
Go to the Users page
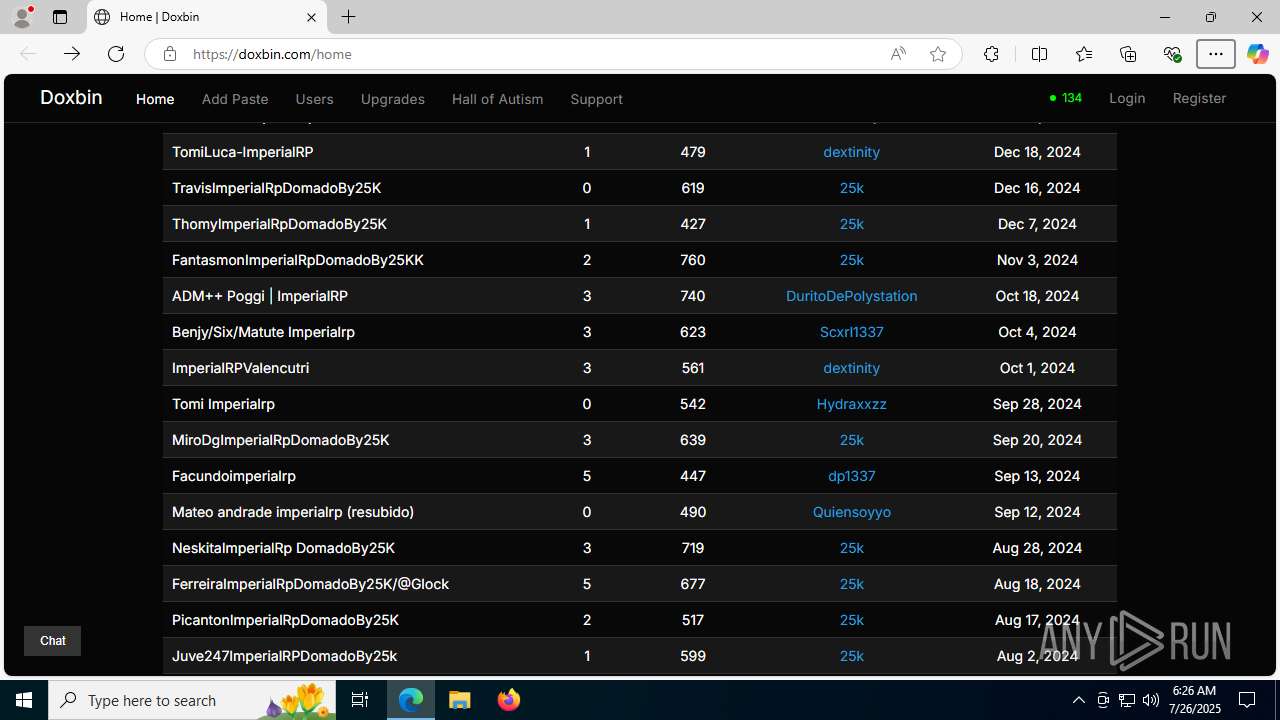314,99
